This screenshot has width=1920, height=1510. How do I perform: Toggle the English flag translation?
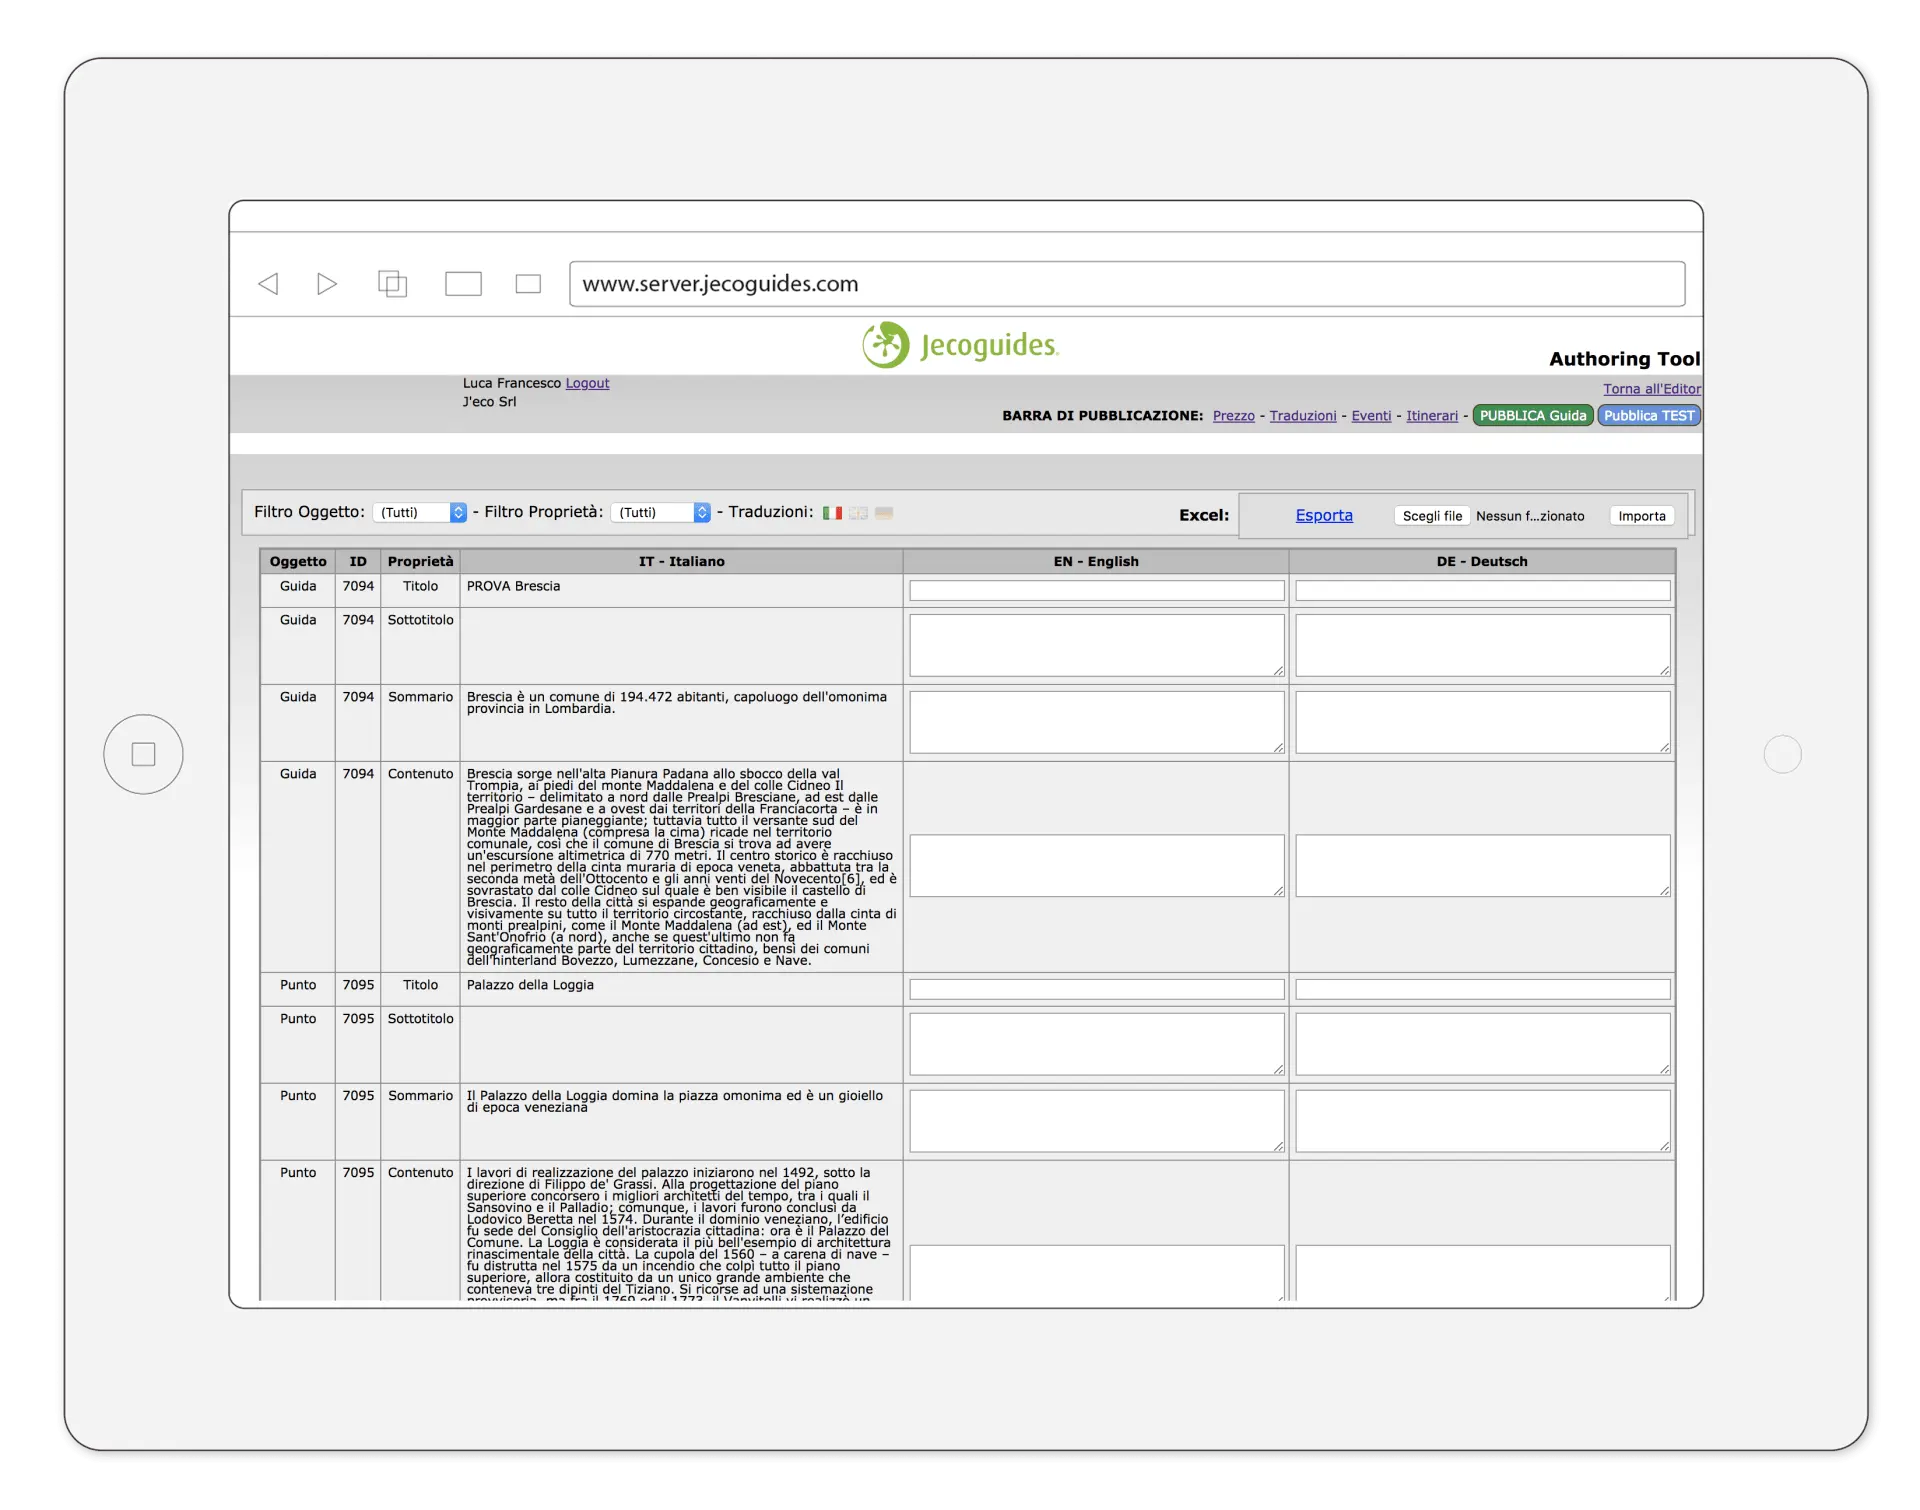(x=858, y=513)
